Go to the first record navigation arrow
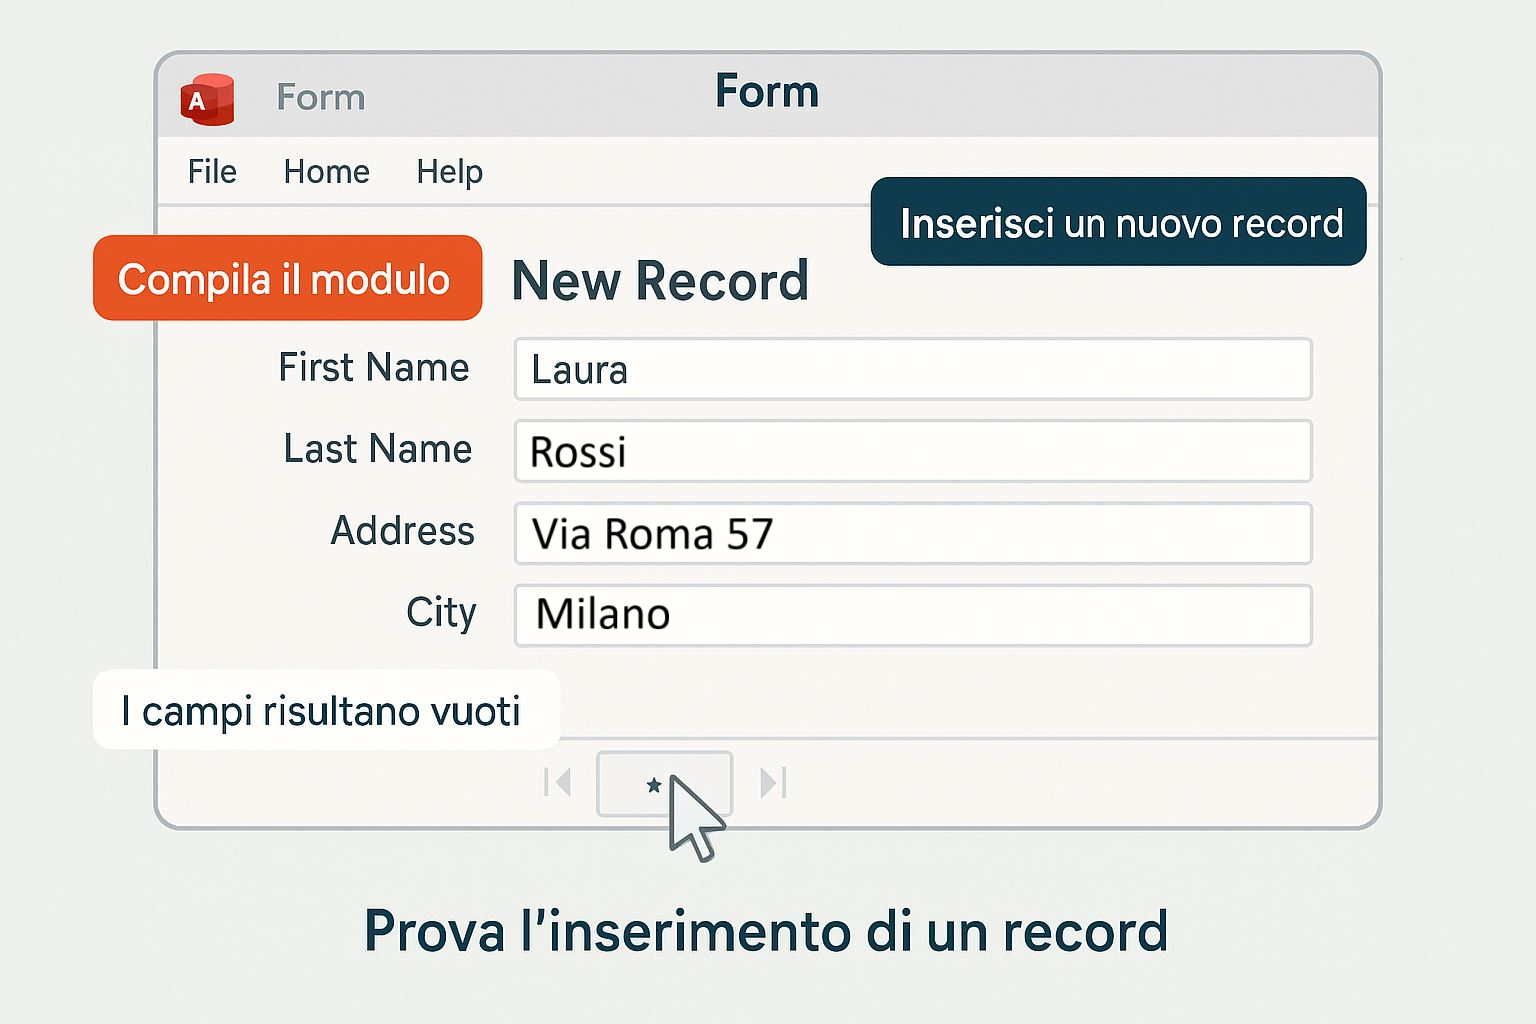This screenshot has width=1536, height=1024. click(x=557, y=782)
